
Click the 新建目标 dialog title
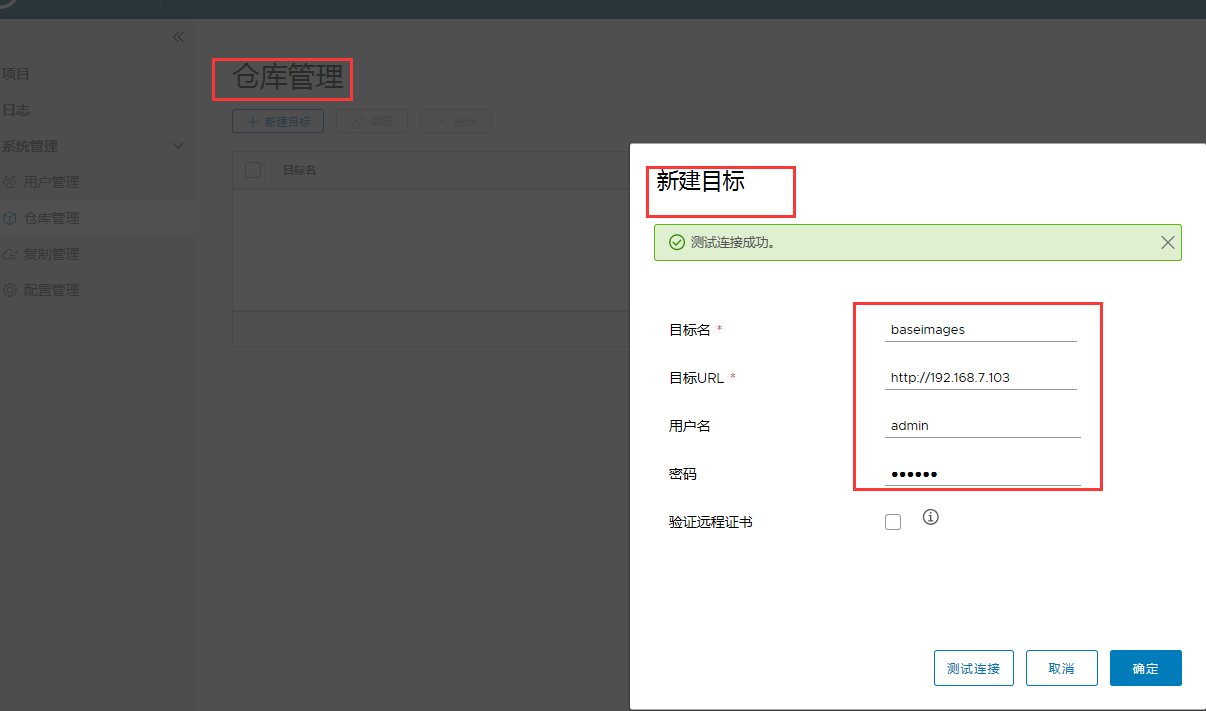[x=700, y=181]
